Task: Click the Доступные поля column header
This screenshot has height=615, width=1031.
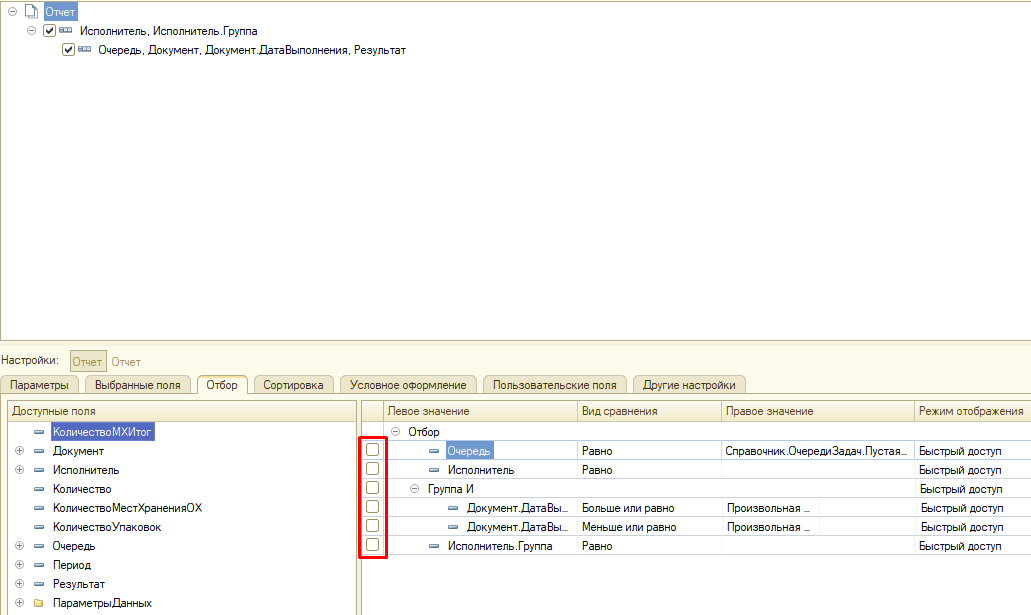Action: [x=182, y=411]
